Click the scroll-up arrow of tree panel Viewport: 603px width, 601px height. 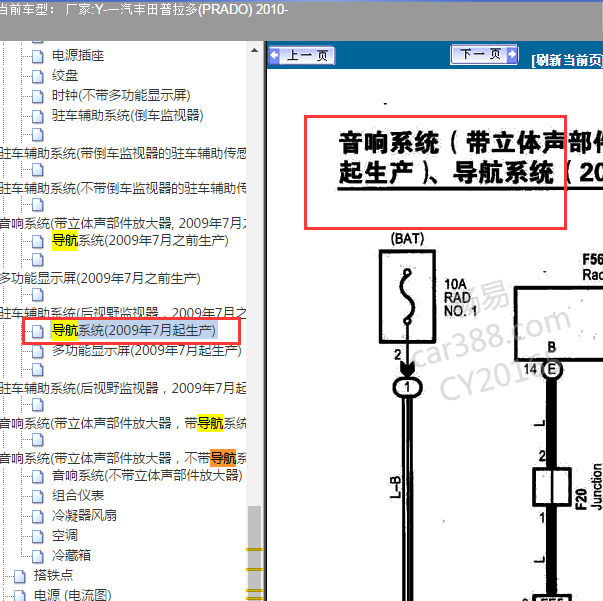pyautogui.click(x=254, y=50)
